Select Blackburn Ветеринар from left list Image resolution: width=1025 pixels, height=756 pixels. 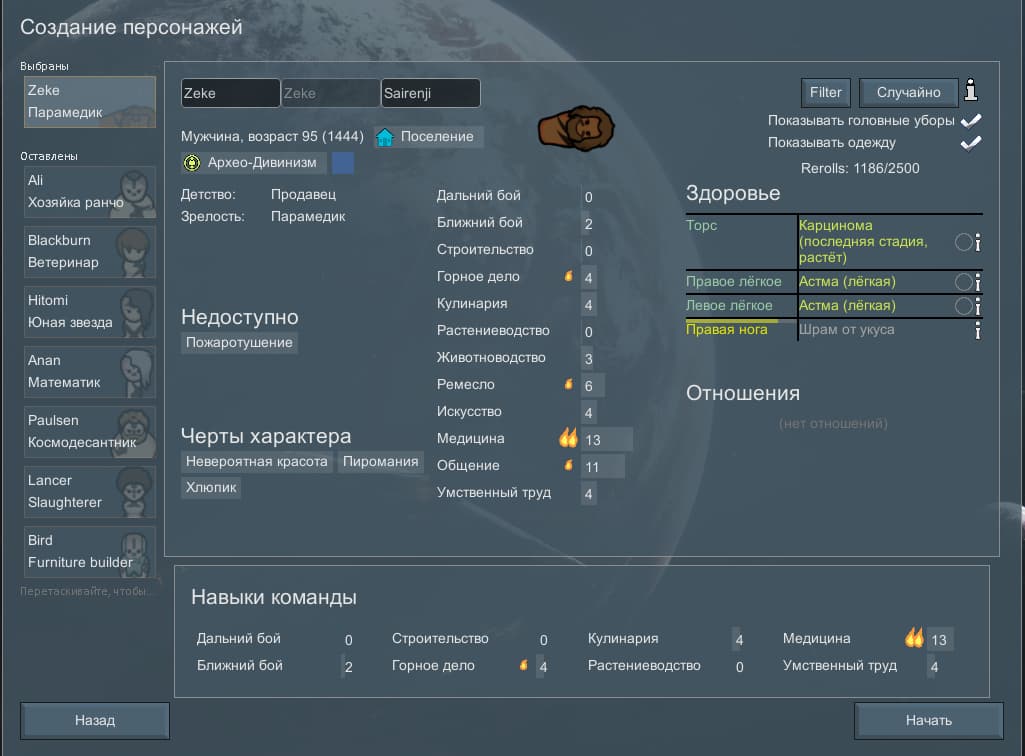coord(89,251)
